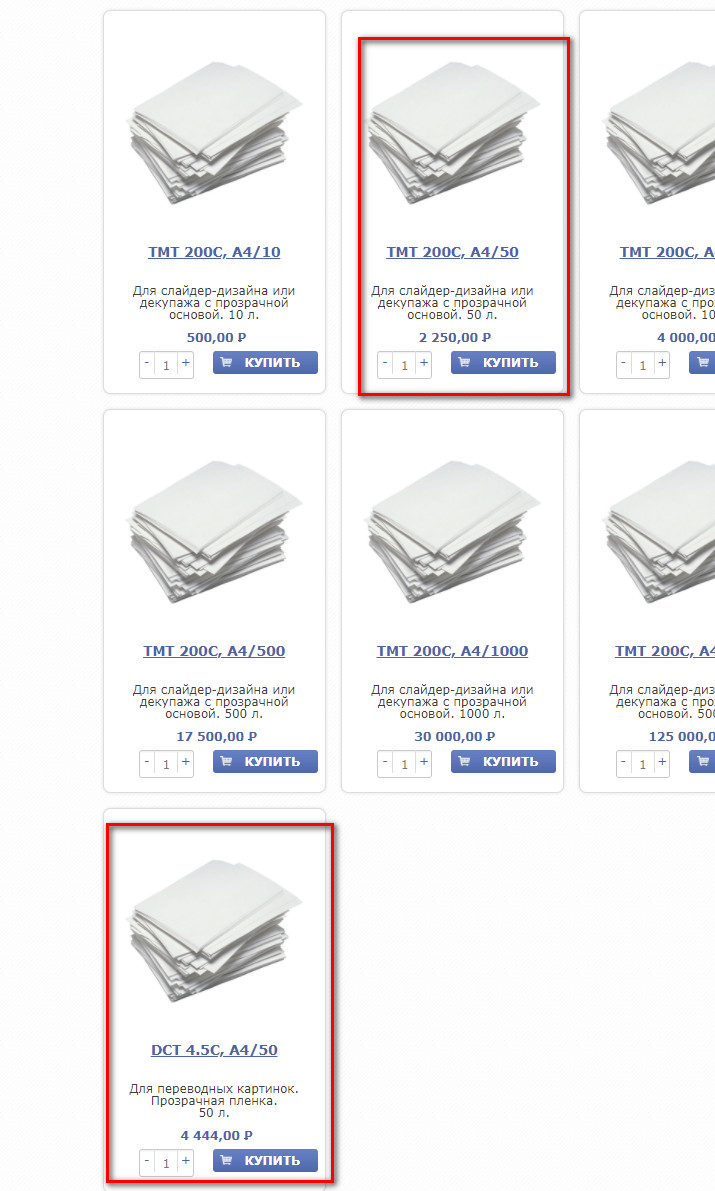
Task: Open the DCT 4.5C, A4/50 product link
Action: coord(214,1050)
